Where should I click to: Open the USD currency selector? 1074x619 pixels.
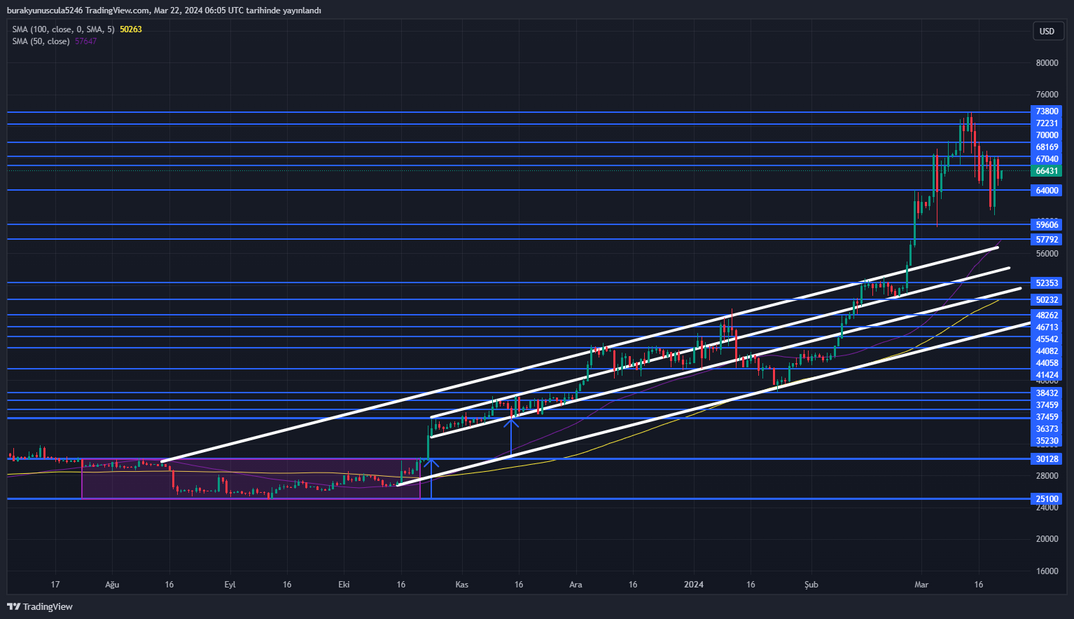(1047, 31)
